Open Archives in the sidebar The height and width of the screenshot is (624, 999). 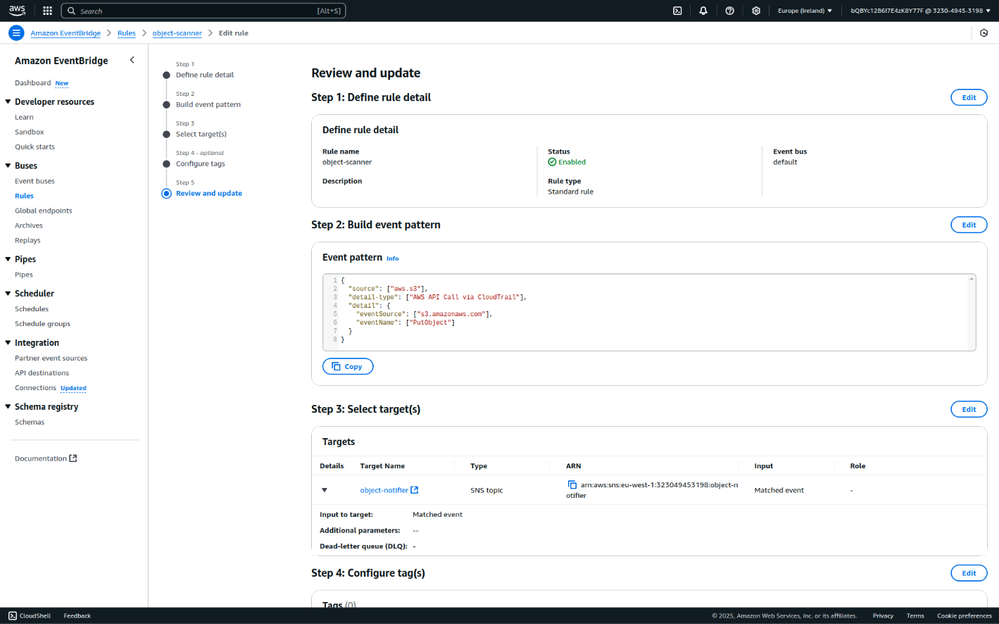[x=29, y=226]
